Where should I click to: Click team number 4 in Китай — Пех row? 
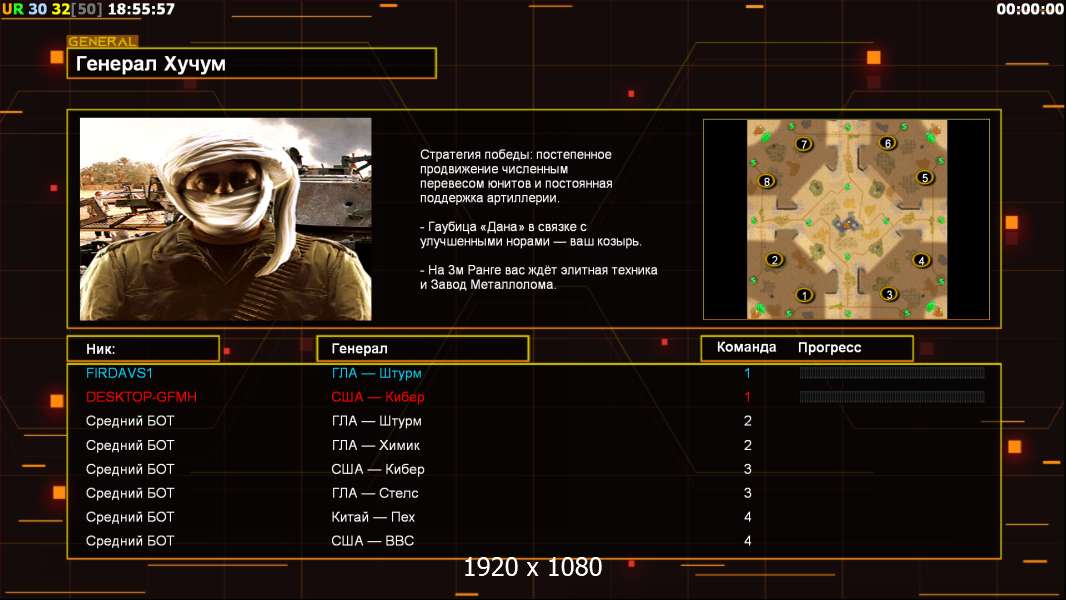pos(748,517)
